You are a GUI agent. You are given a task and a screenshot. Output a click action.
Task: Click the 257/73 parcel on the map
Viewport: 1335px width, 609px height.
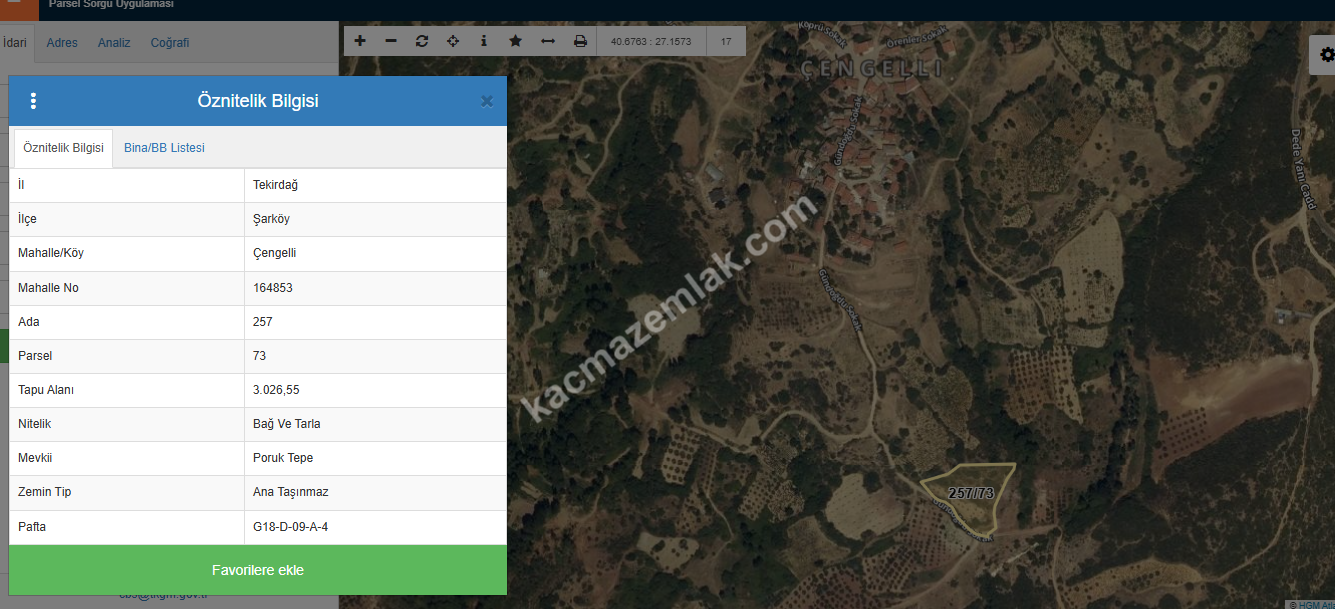point(970,494)
